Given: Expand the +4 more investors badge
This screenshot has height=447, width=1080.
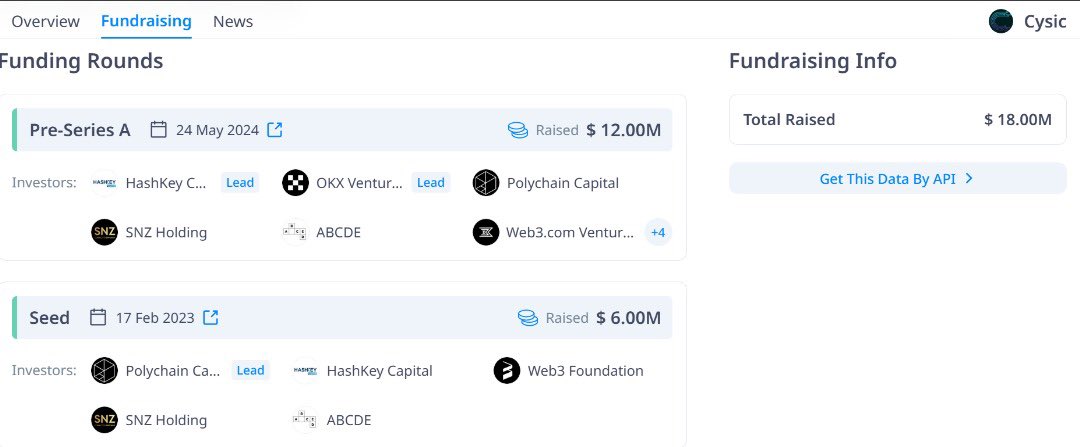Looking at the screenshot, I should (658, 232).
